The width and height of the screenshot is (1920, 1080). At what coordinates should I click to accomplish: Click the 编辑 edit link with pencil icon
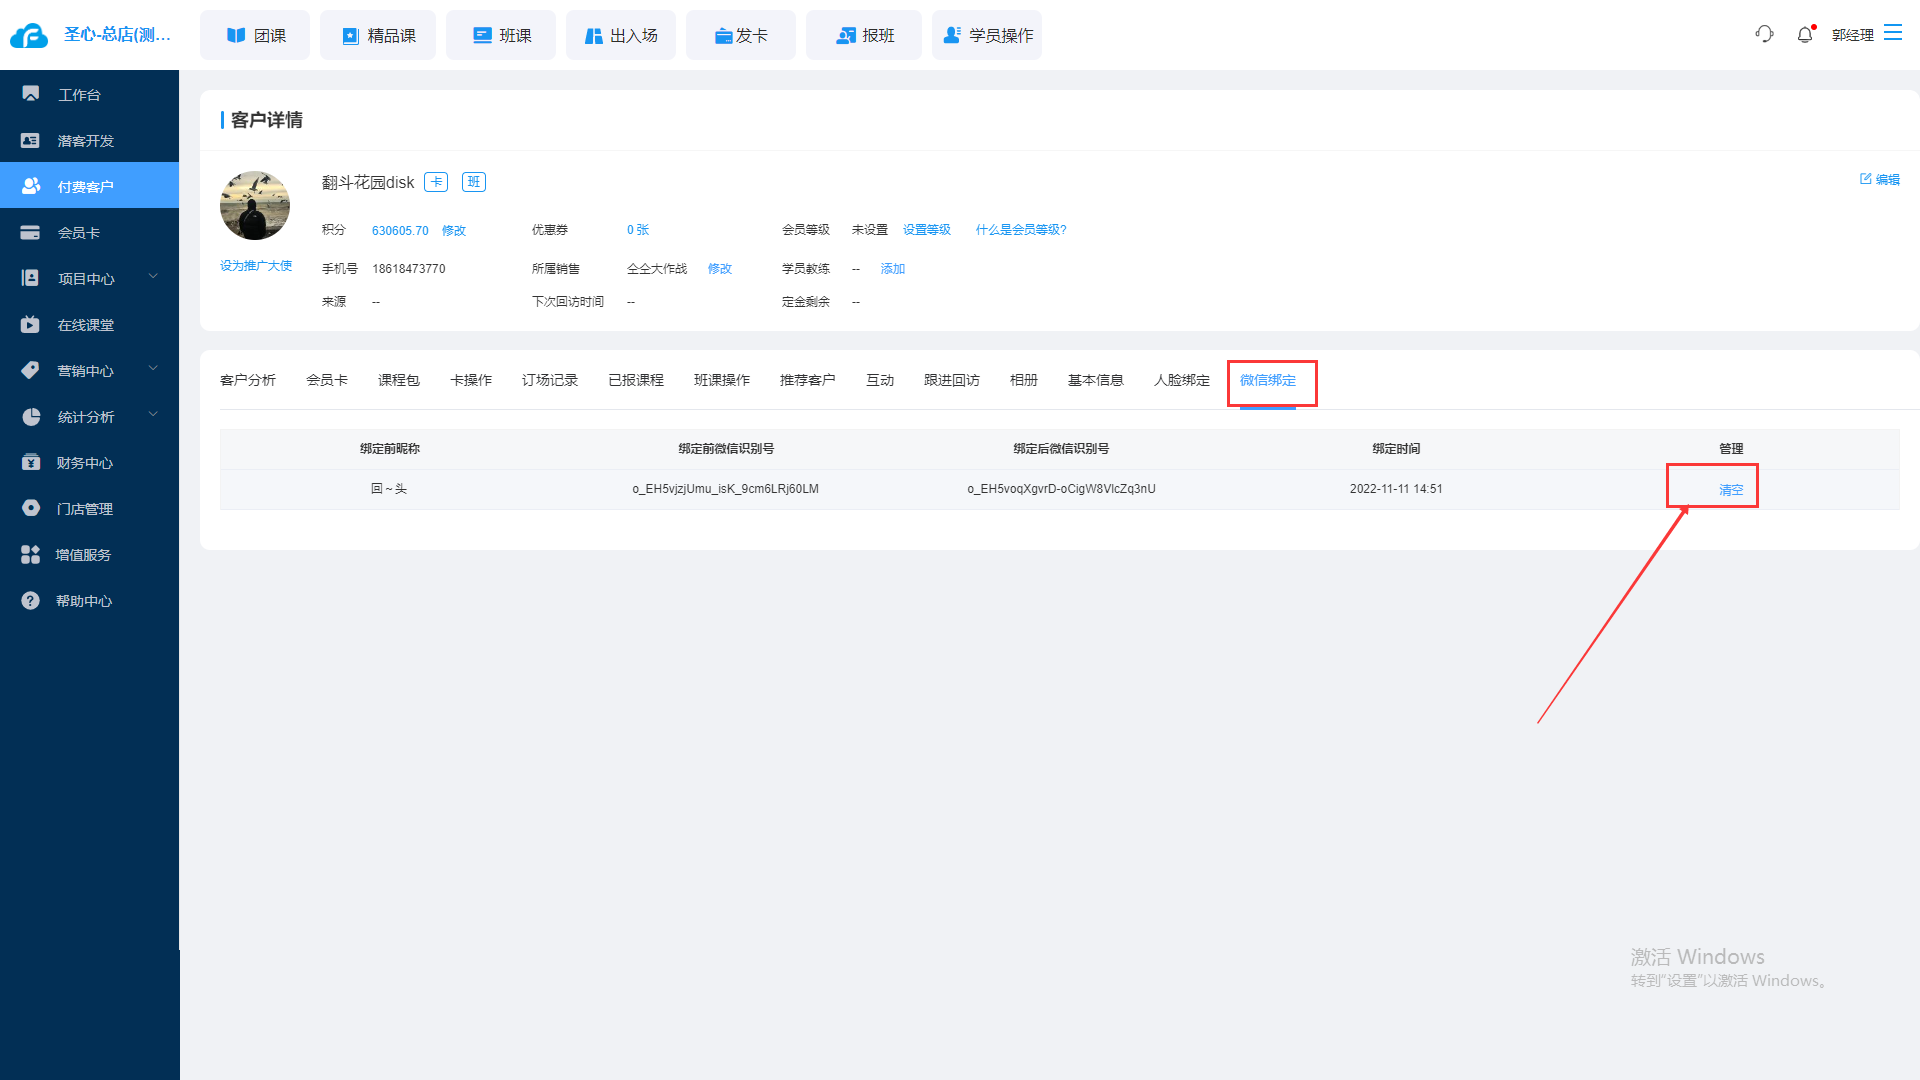(1880, 179)
